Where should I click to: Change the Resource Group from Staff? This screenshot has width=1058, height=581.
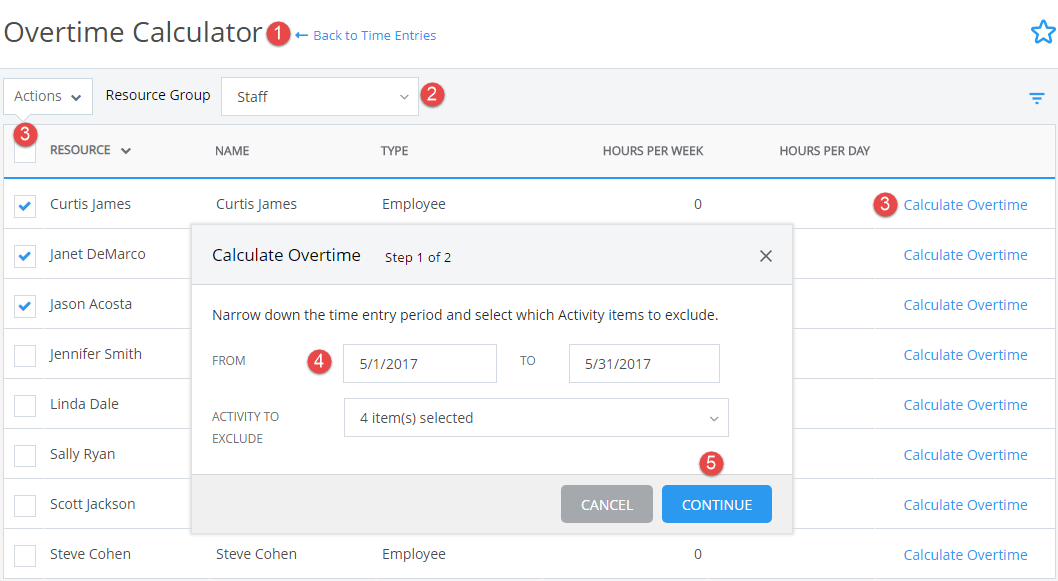click(x=319, y=96)
